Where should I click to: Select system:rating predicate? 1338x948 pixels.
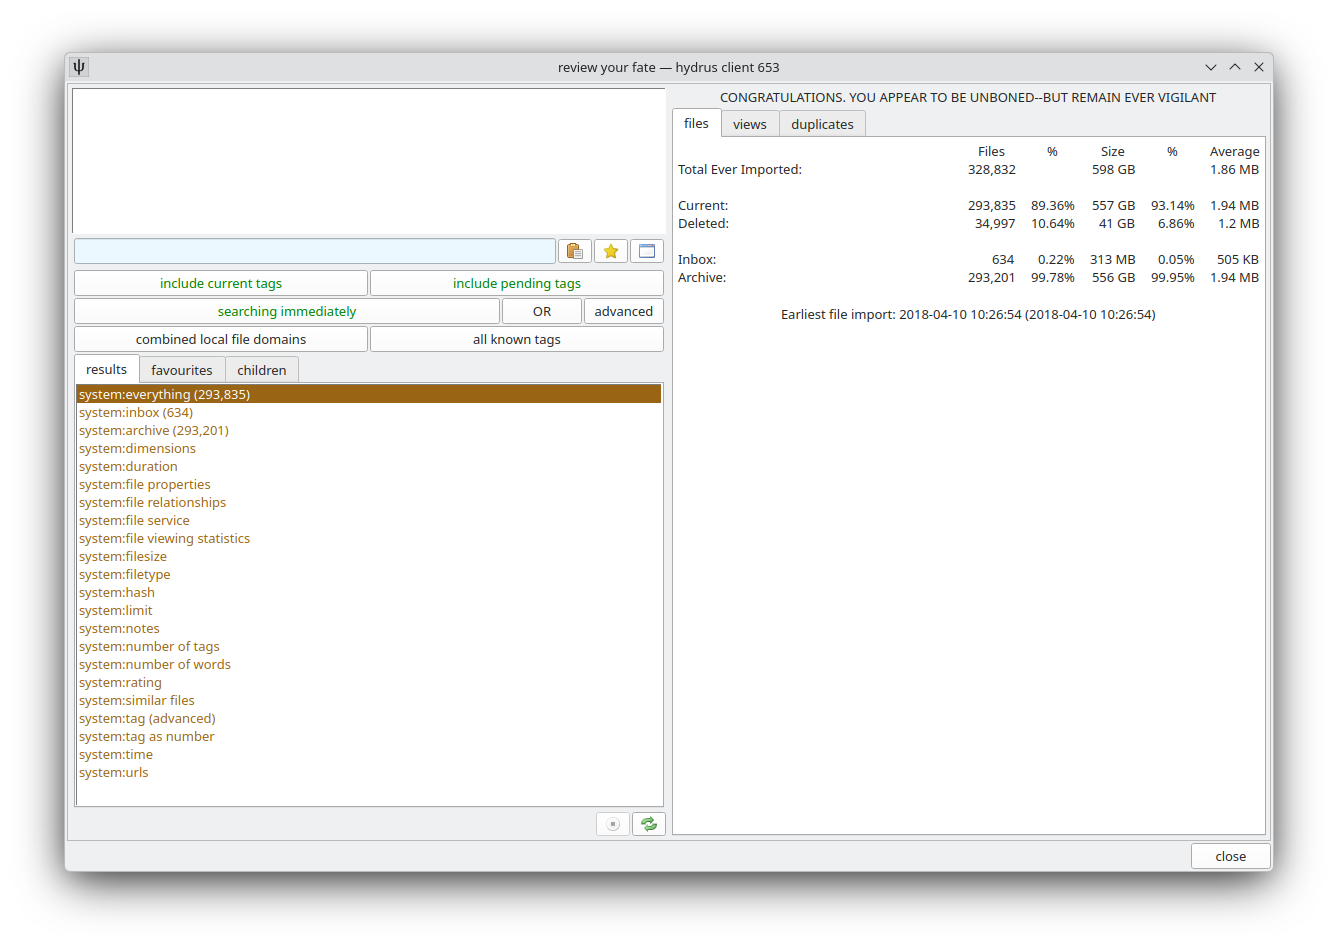point(369,682)
